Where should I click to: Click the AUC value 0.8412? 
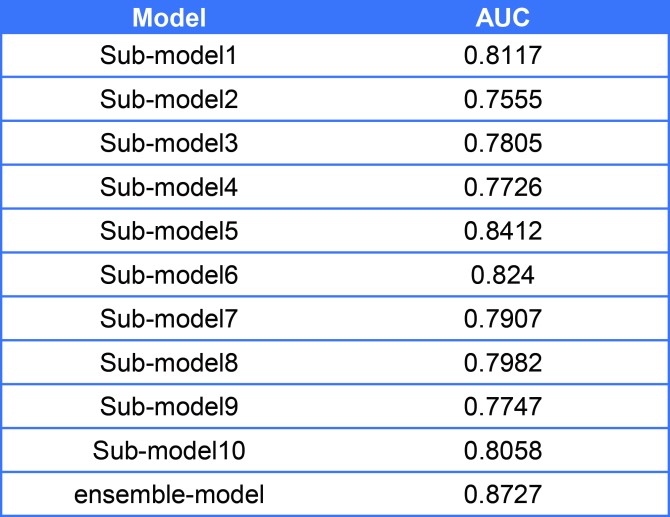pyautogui.click(x=503, y=231)
